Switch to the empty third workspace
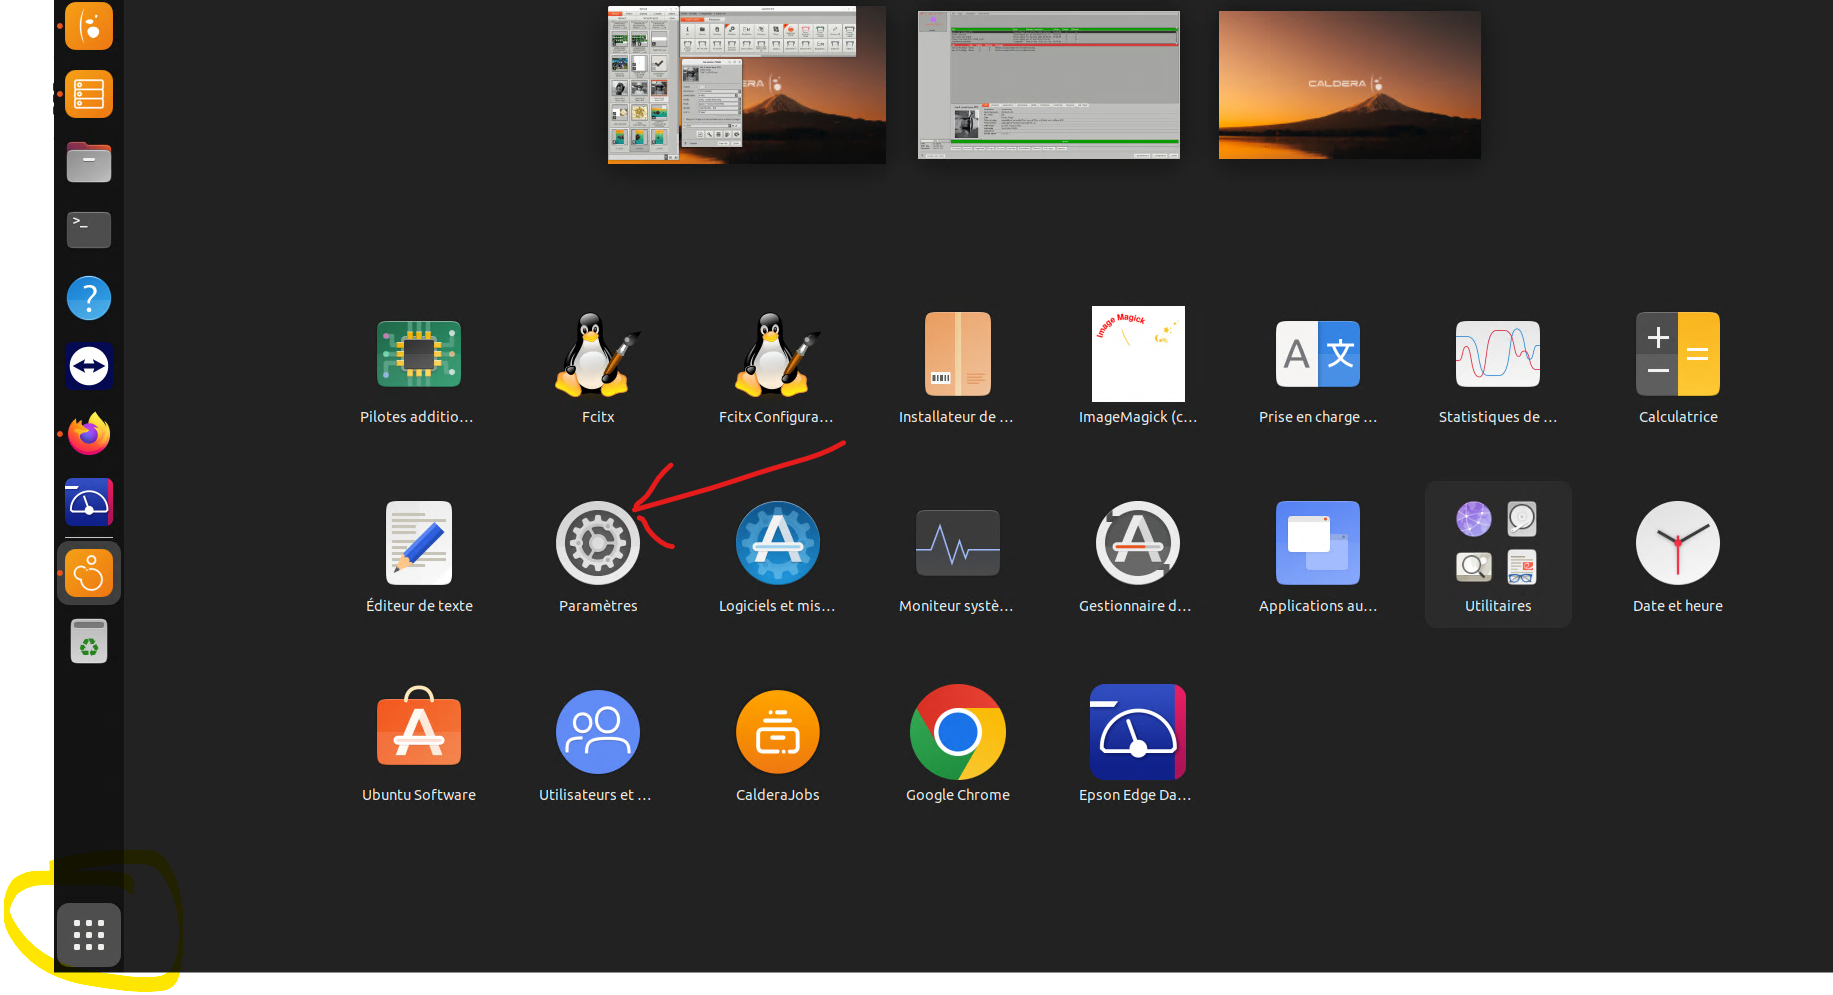The width and height of the screenshot is (1833, 995). point(1349,84)
